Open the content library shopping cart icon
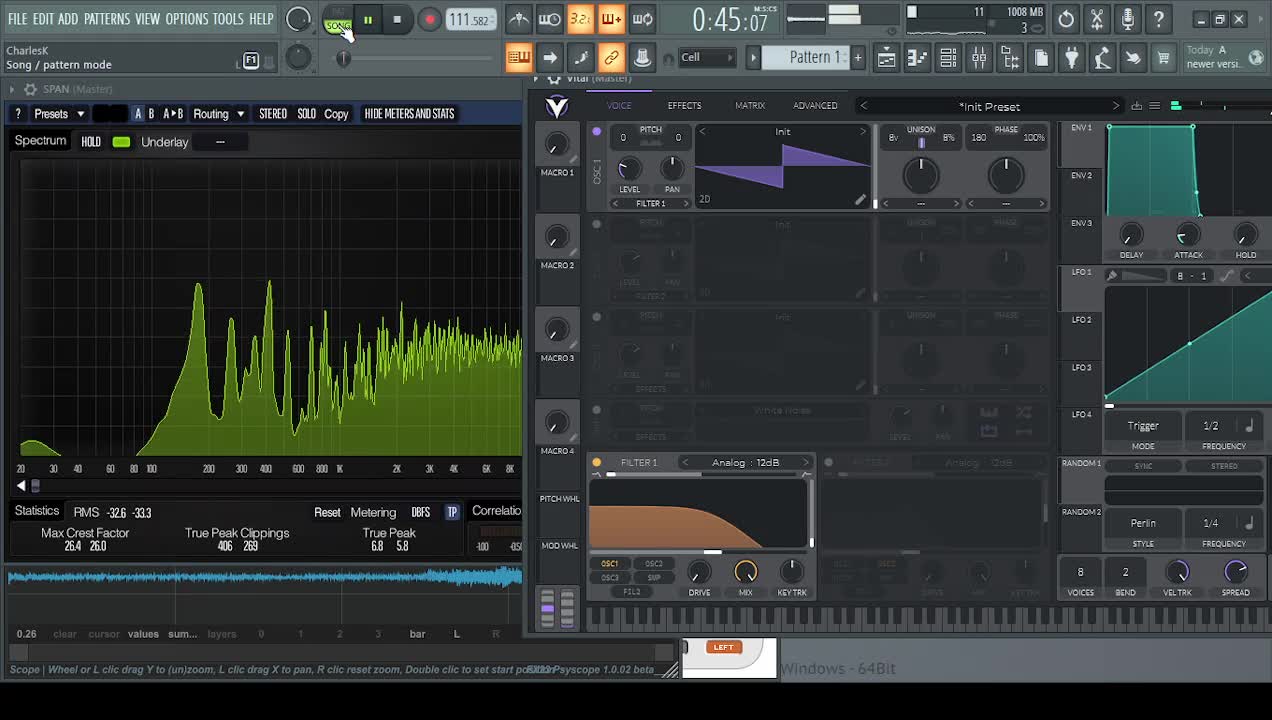Screen dimensions: 1272x720 (x=1164, y=58)
